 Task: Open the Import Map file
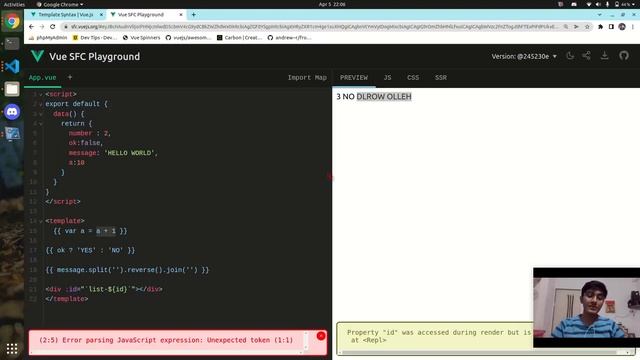pyautogui.click(x=307, y=78)
